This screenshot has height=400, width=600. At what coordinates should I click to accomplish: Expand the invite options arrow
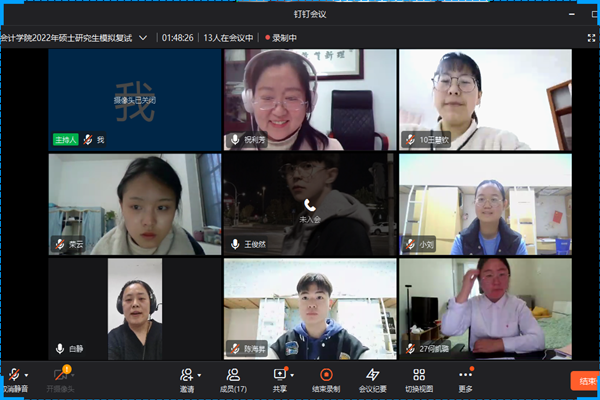pos(198,375)
